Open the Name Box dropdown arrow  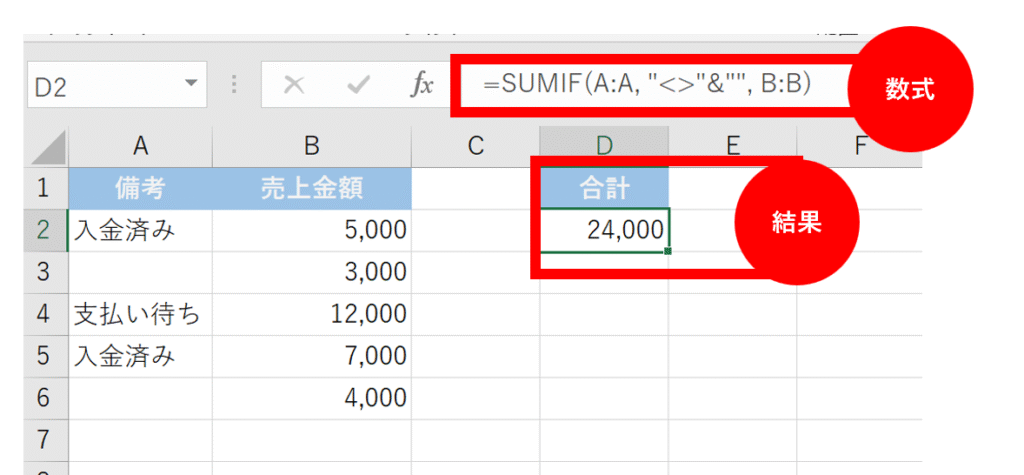192,86
